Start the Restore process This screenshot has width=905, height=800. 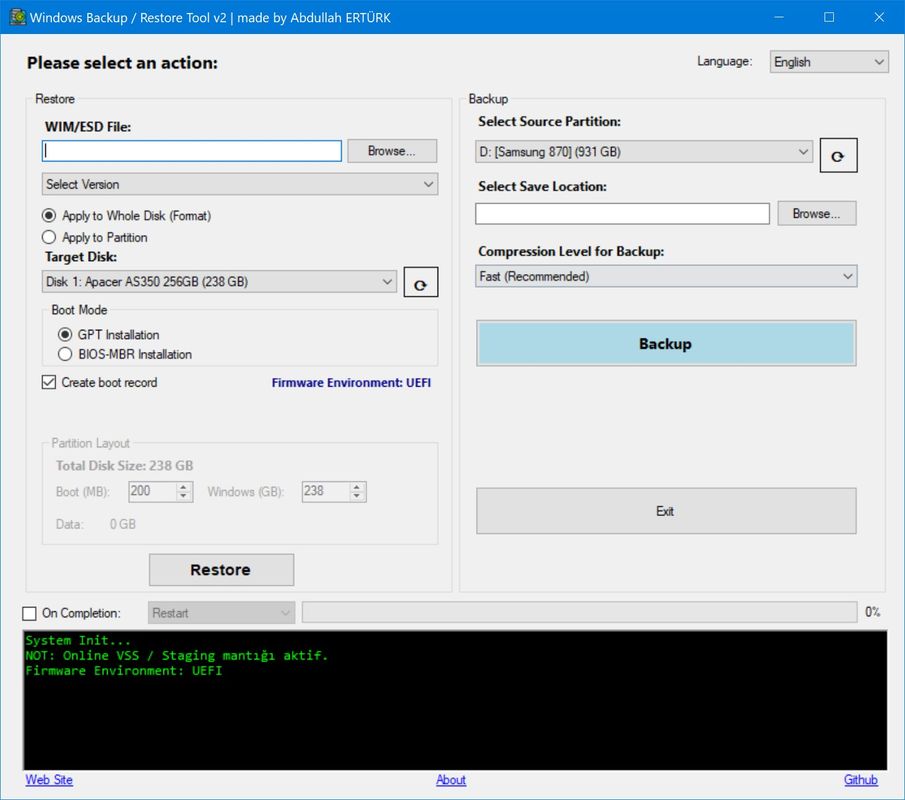click(x=221, y=569)
